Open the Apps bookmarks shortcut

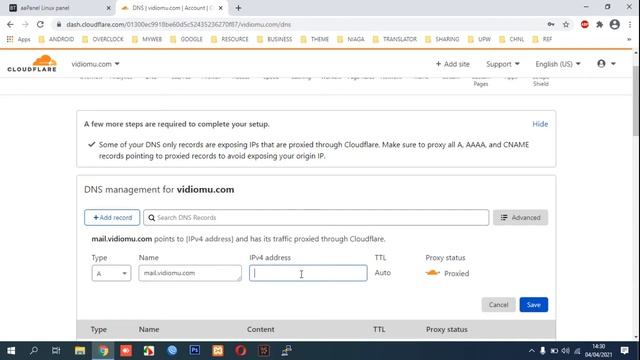point(18,39)
